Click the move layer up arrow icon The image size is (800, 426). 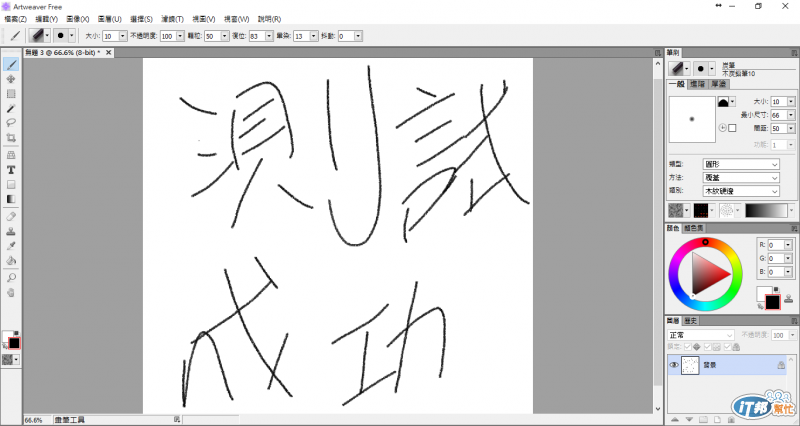tap(674, 419)
